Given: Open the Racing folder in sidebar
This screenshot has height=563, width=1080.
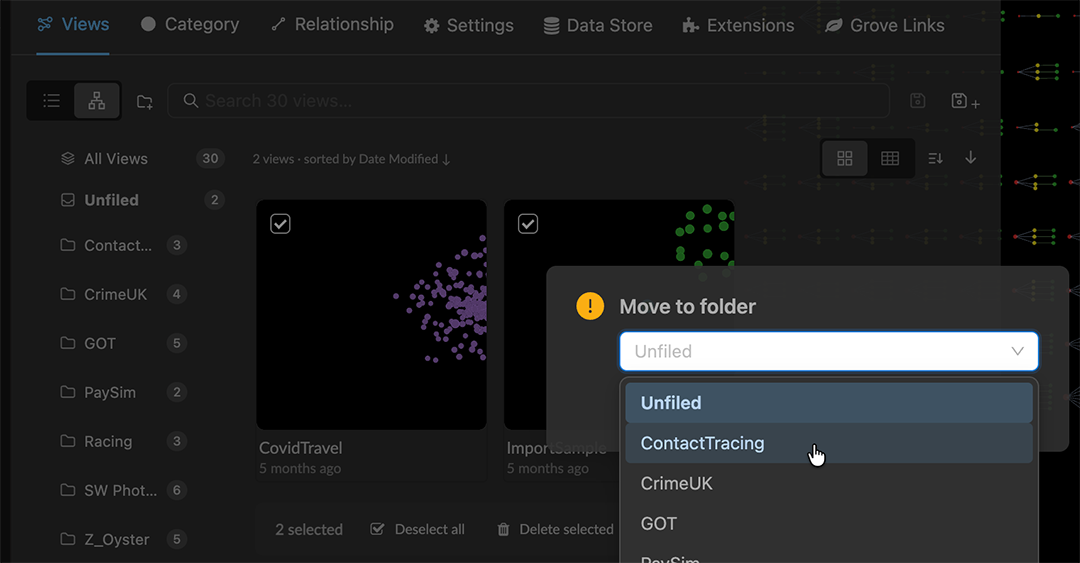Looking at the screenshot, I should 124,441.
